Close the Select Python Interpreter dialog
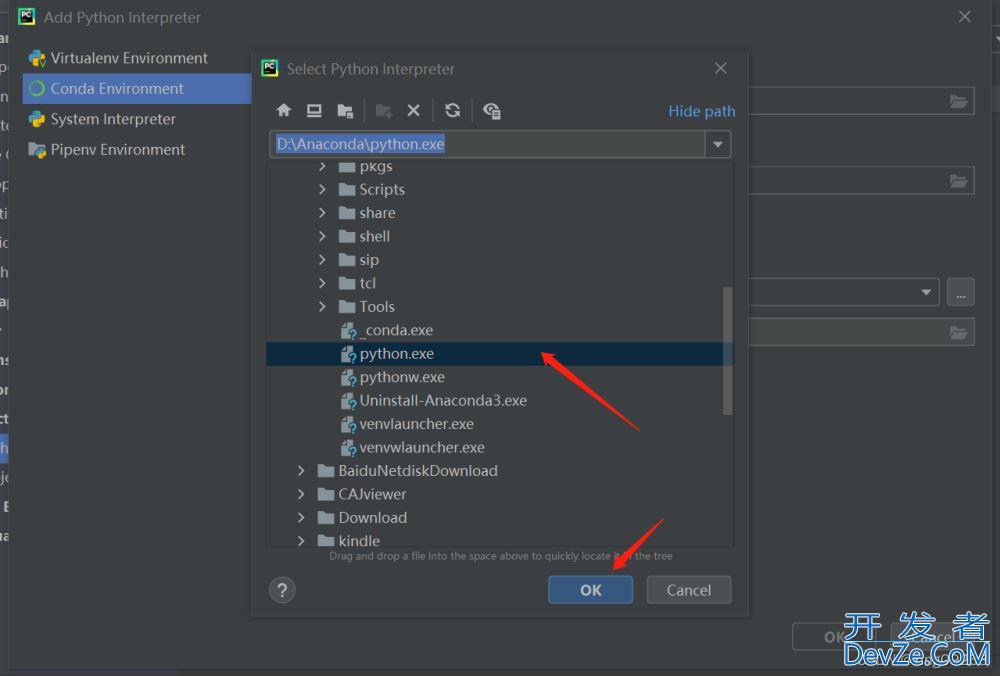The height and width of the screenshot is (676, 1000). [721, 68]
